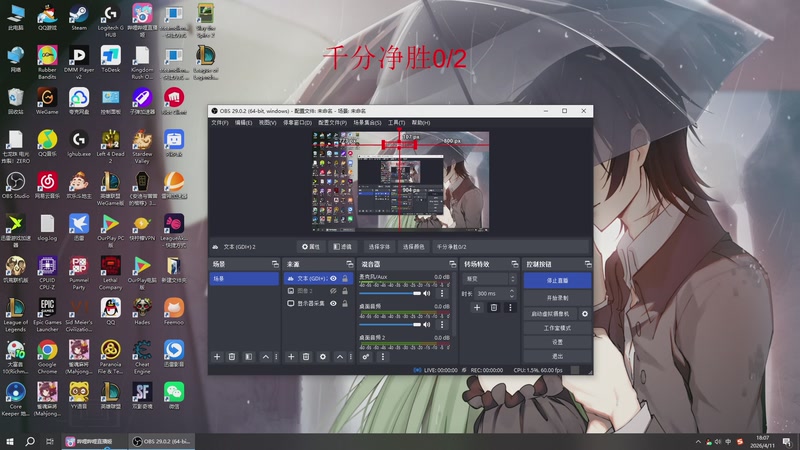Open the 工具(T) menu
This screenshot has height=450, width=800.
click(x=396, y=122)
